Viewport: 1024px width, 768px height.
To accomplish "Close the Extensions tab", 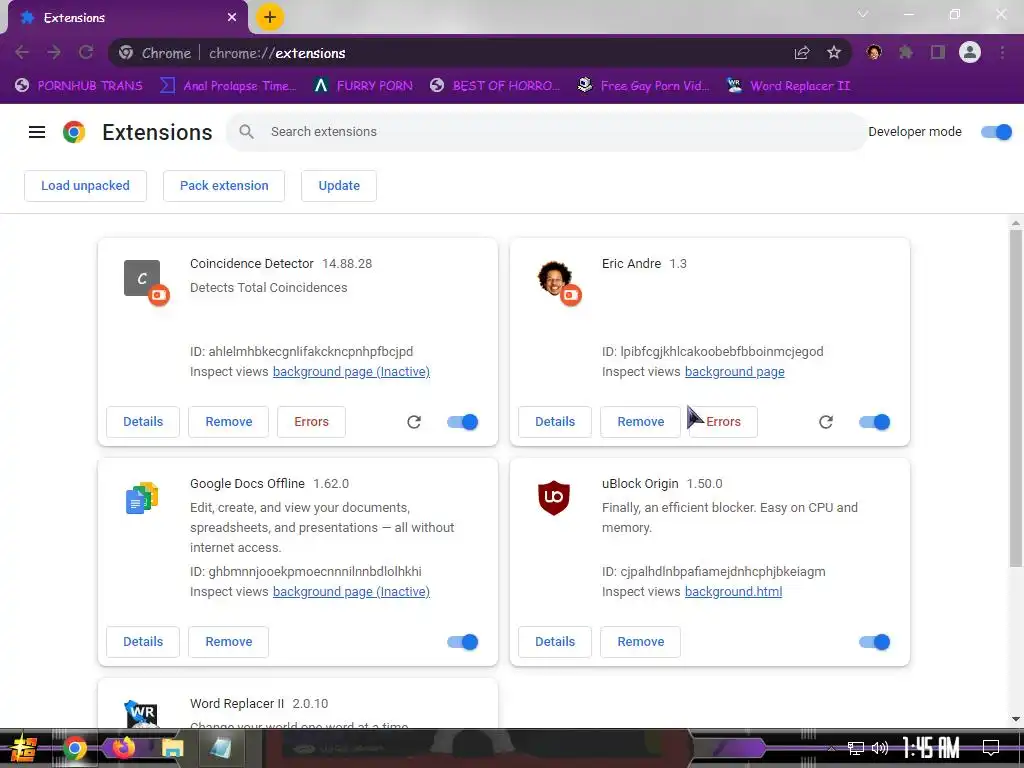I will point(232,18).
